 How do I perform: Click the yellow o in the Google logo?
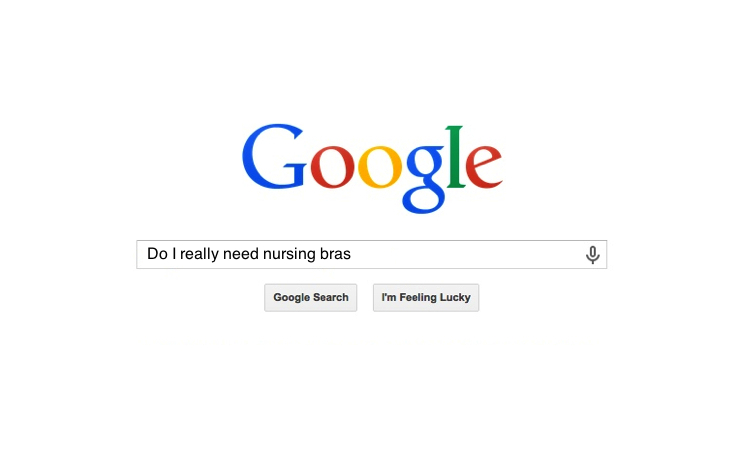(380, 166)
